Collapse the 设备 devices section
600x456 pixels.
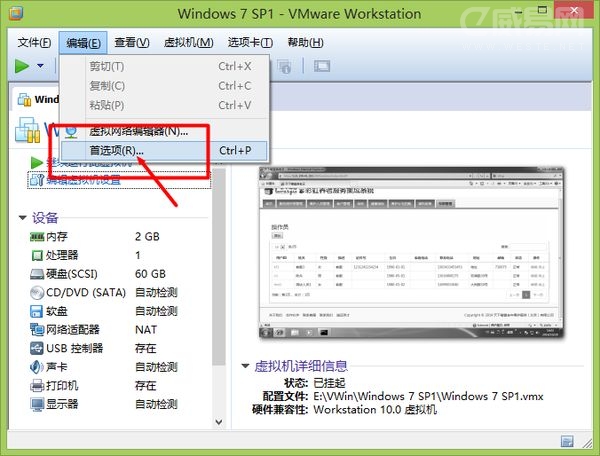(x=23, y=218)
